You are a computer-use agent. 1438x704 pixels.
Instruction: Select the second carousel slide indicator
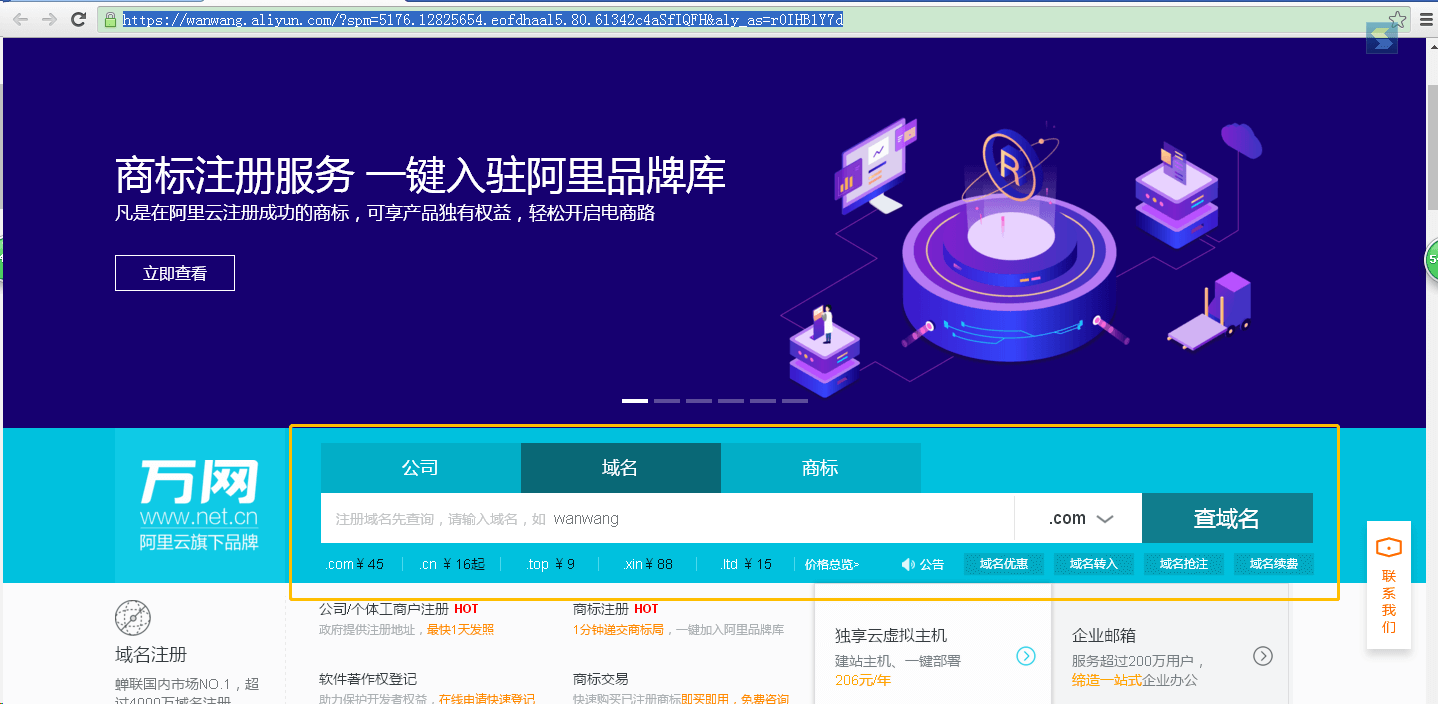tap(667, 401)
